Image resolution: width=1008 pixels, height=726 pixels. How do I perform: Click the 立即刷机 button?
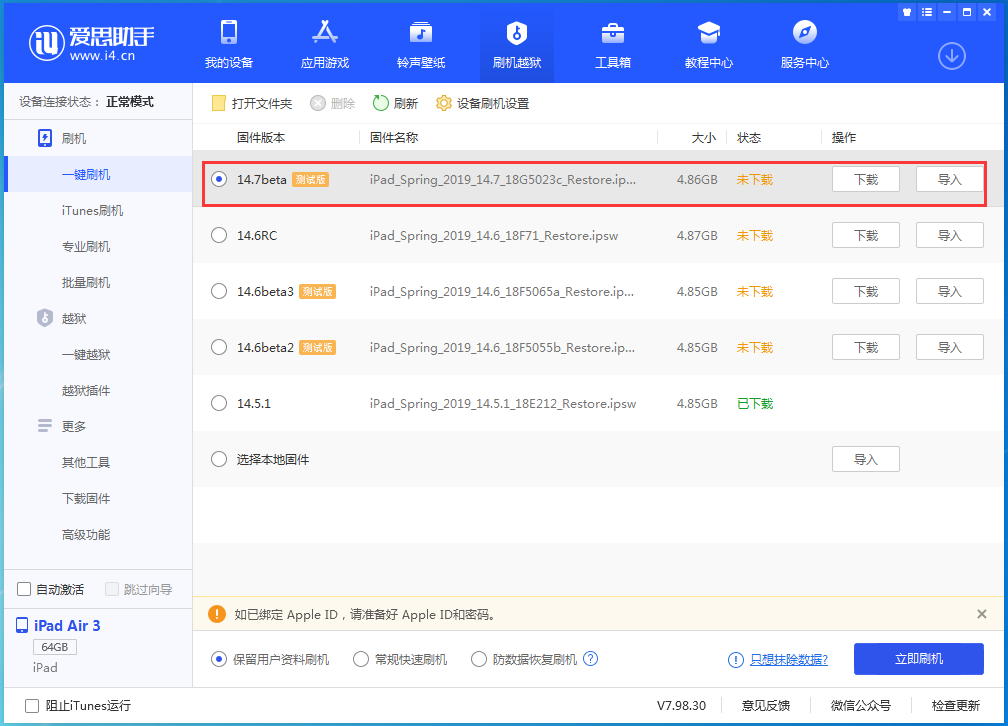(x=919, y=659)
